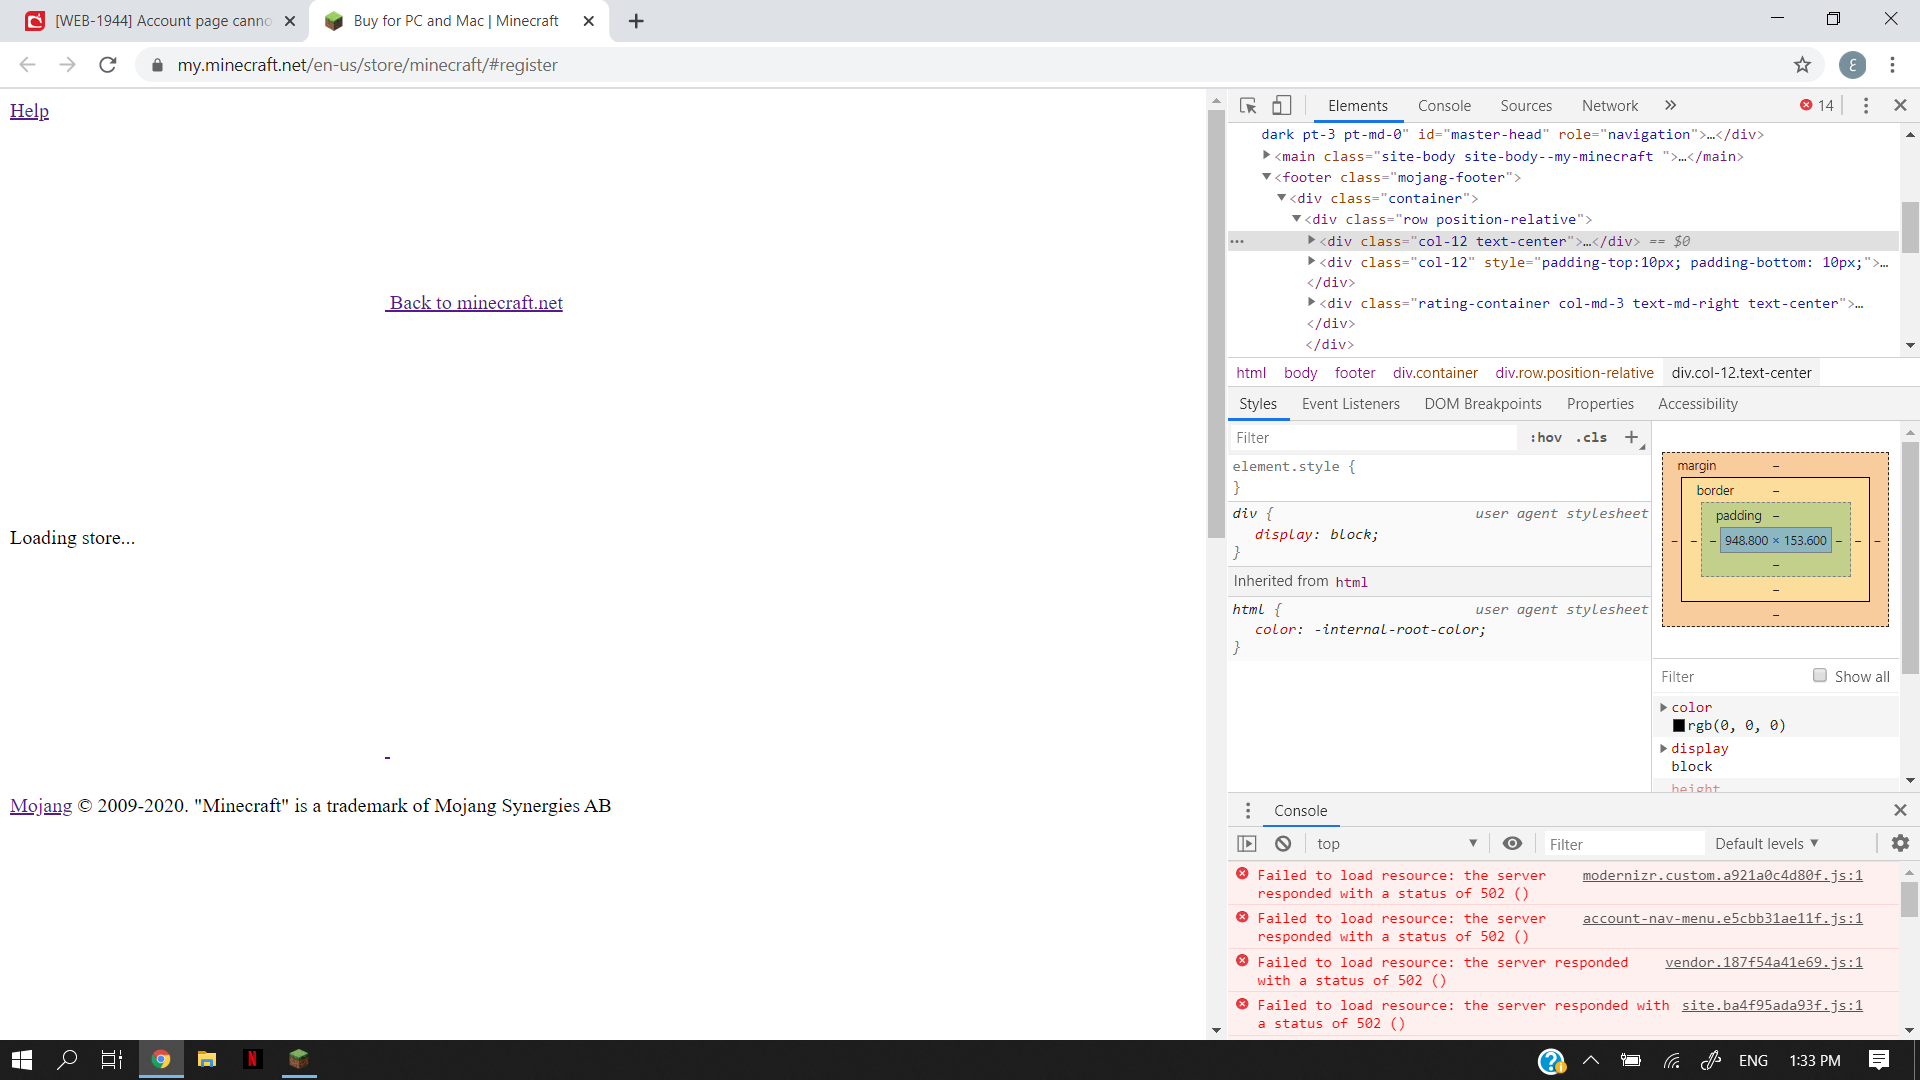Open the console settings gear
This screenshot has height=1080, width=1920.
click(1900, 843)
